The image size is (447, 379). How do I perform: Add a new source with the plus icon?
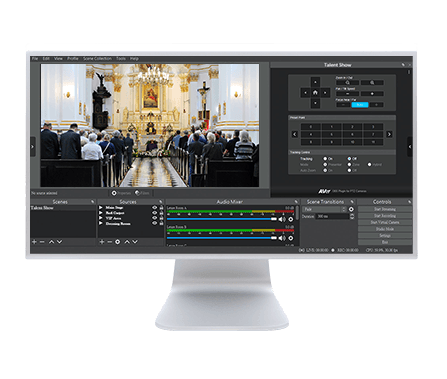pos(102,242)
